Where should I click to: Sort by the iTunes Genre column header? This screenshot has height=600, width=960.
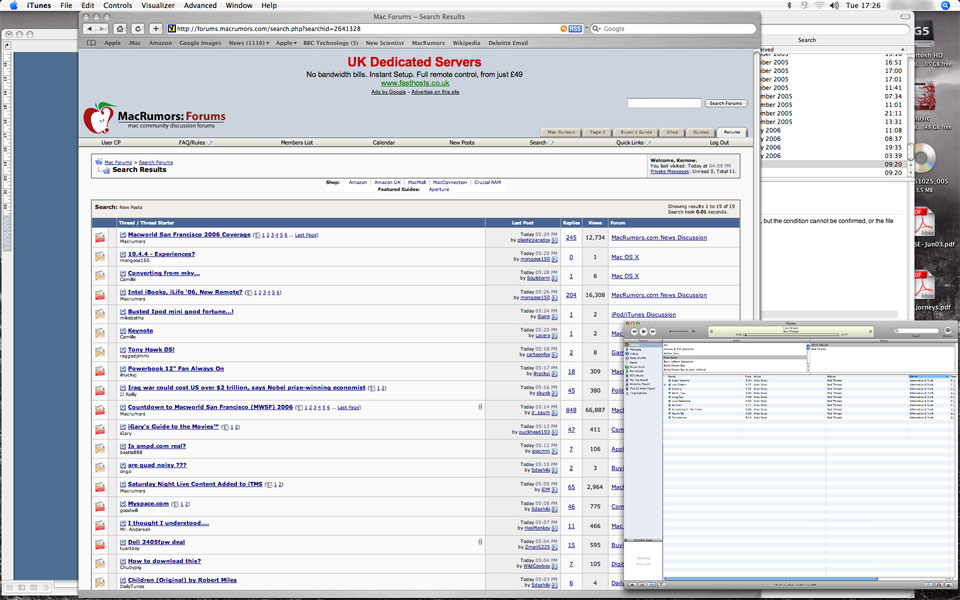pyautogui.click(x=928, y=377)
